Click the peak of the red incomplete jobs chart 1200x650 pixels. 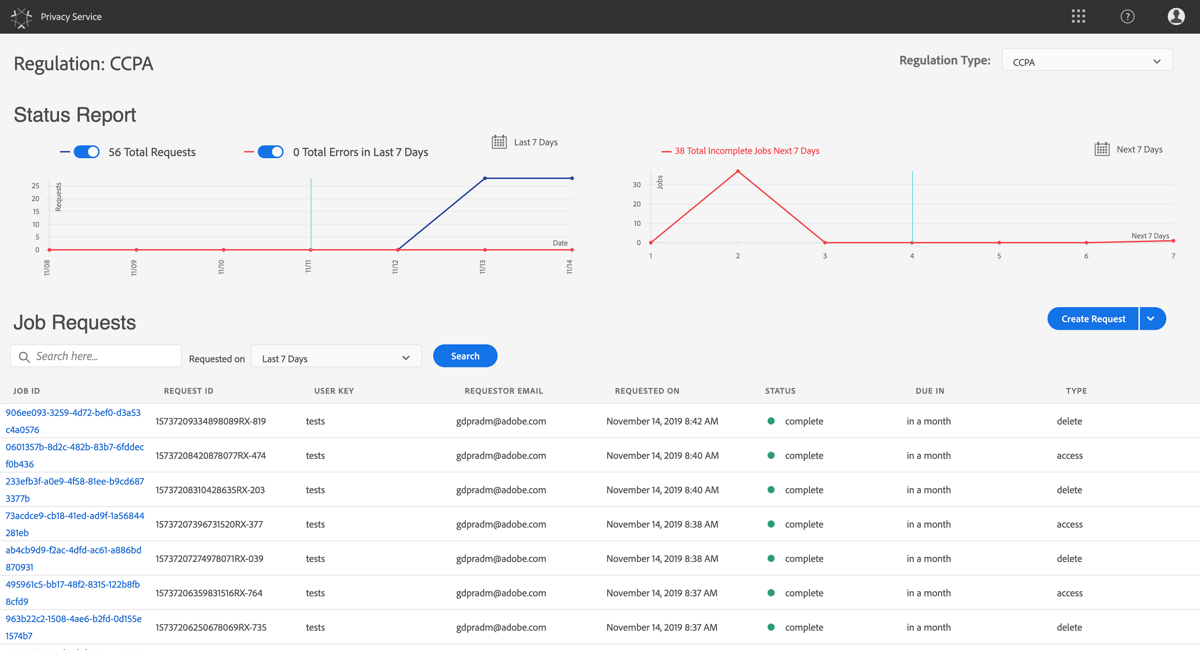[738, 172]
